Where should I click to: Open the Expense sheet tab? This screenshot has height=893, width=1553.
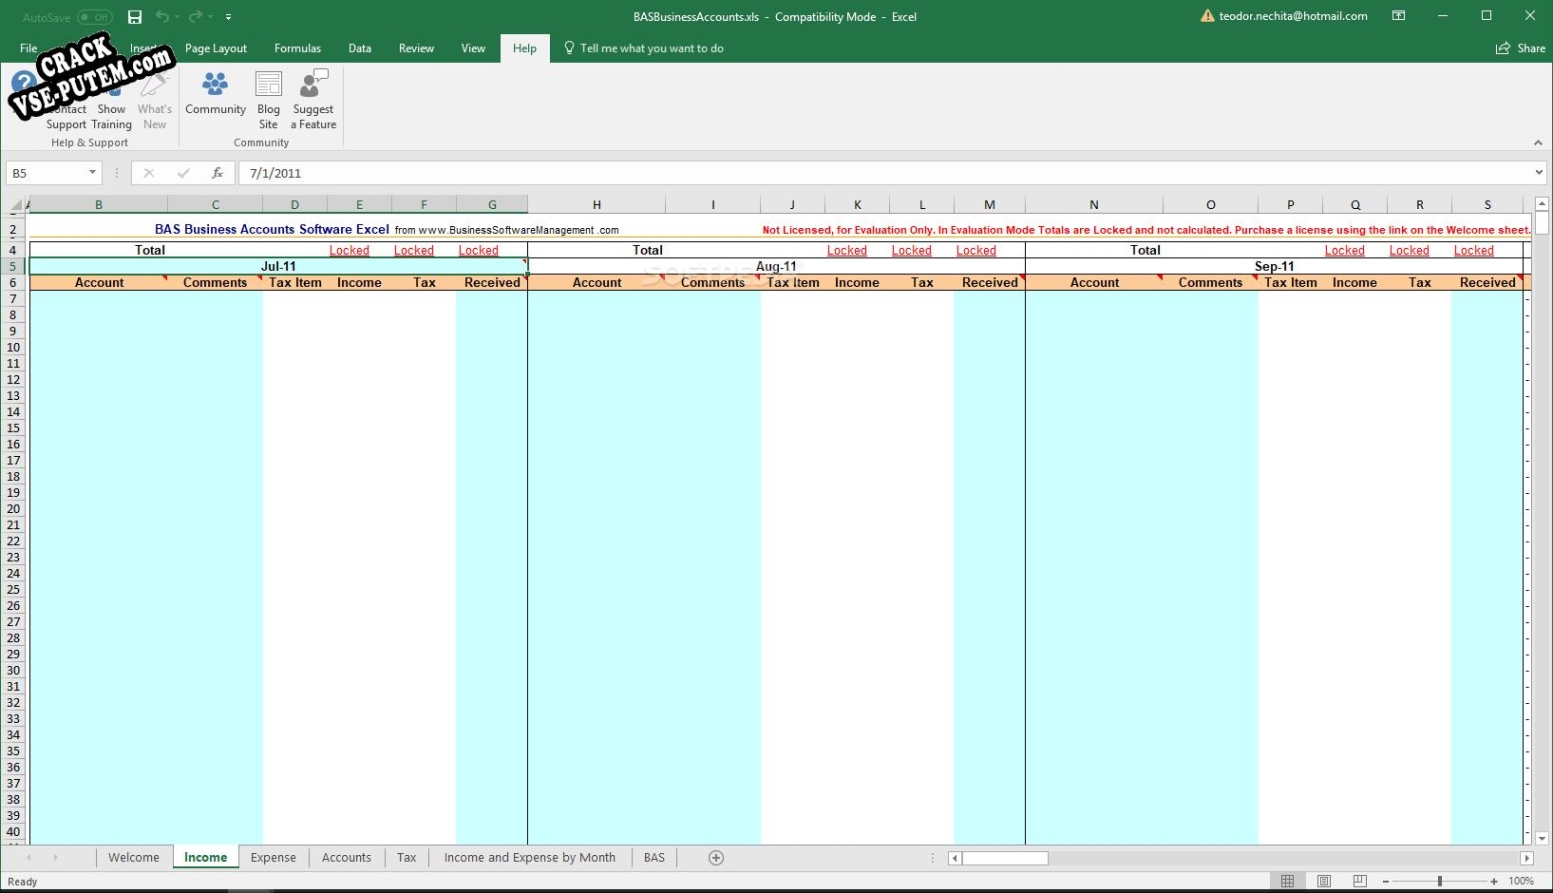click(273, 858)
